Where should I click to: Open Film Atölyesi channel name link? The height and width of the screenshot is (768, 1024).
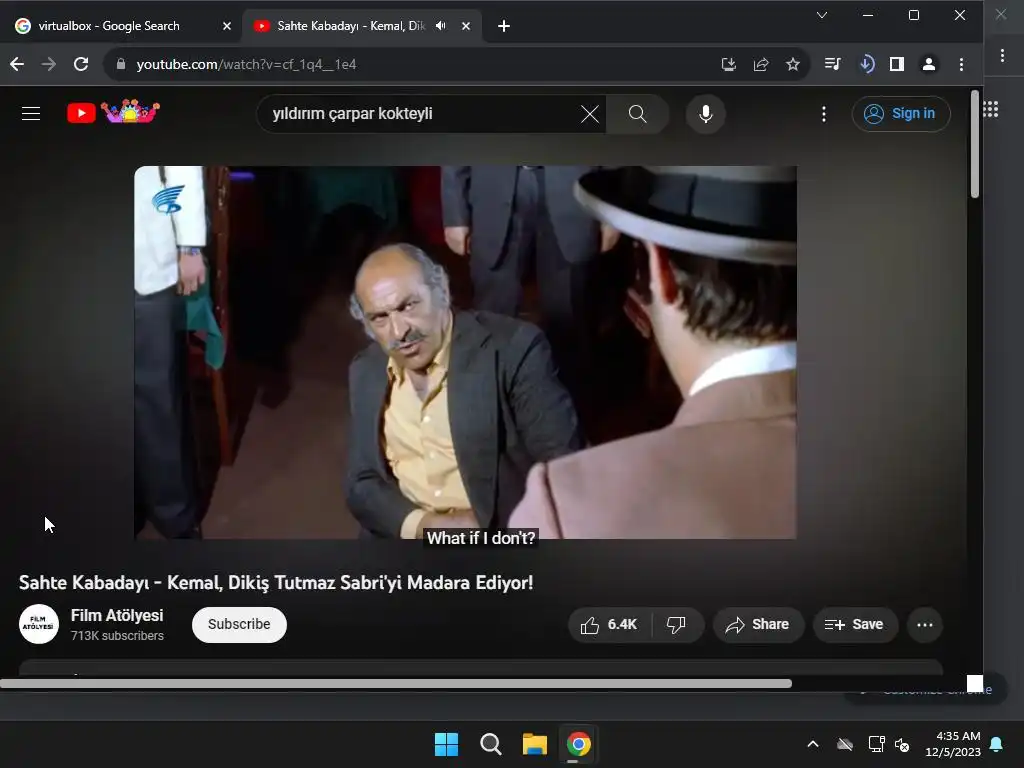pos(117,615)
